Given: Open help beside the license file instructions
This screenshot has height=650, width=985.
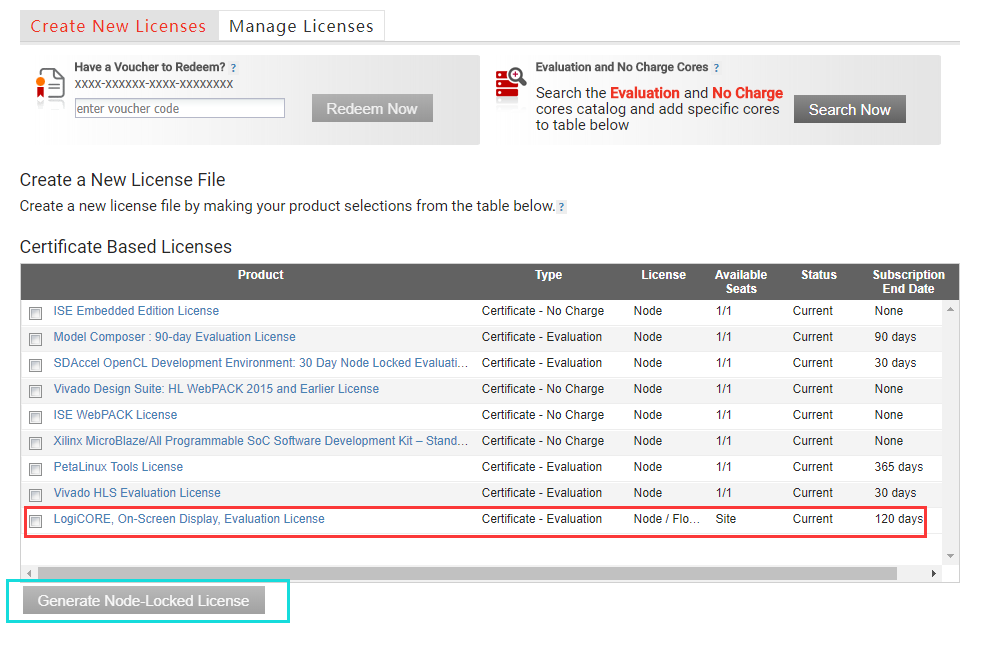Looking at the screenshot, I should click(x=561, y=206).
